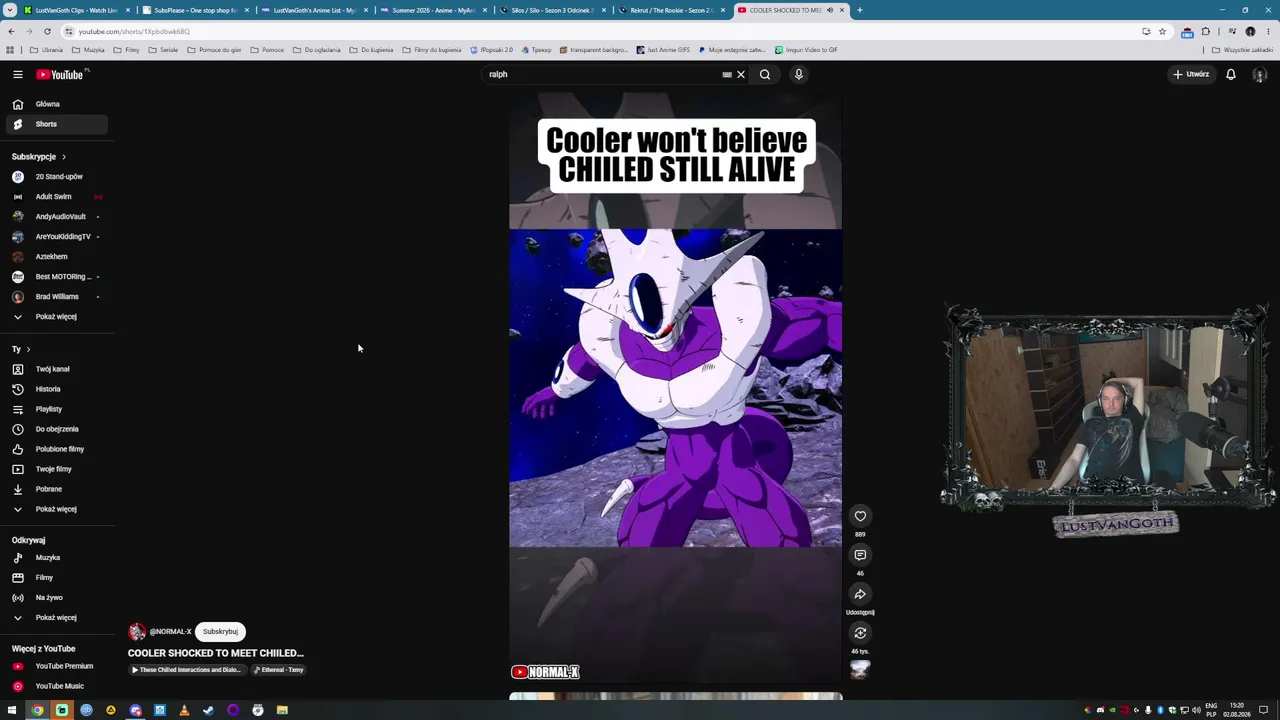Open Playlisty in the sidebar
The width and height of the screenshot is (1280, 720).
pyautogui.click(x=56, y=409)
